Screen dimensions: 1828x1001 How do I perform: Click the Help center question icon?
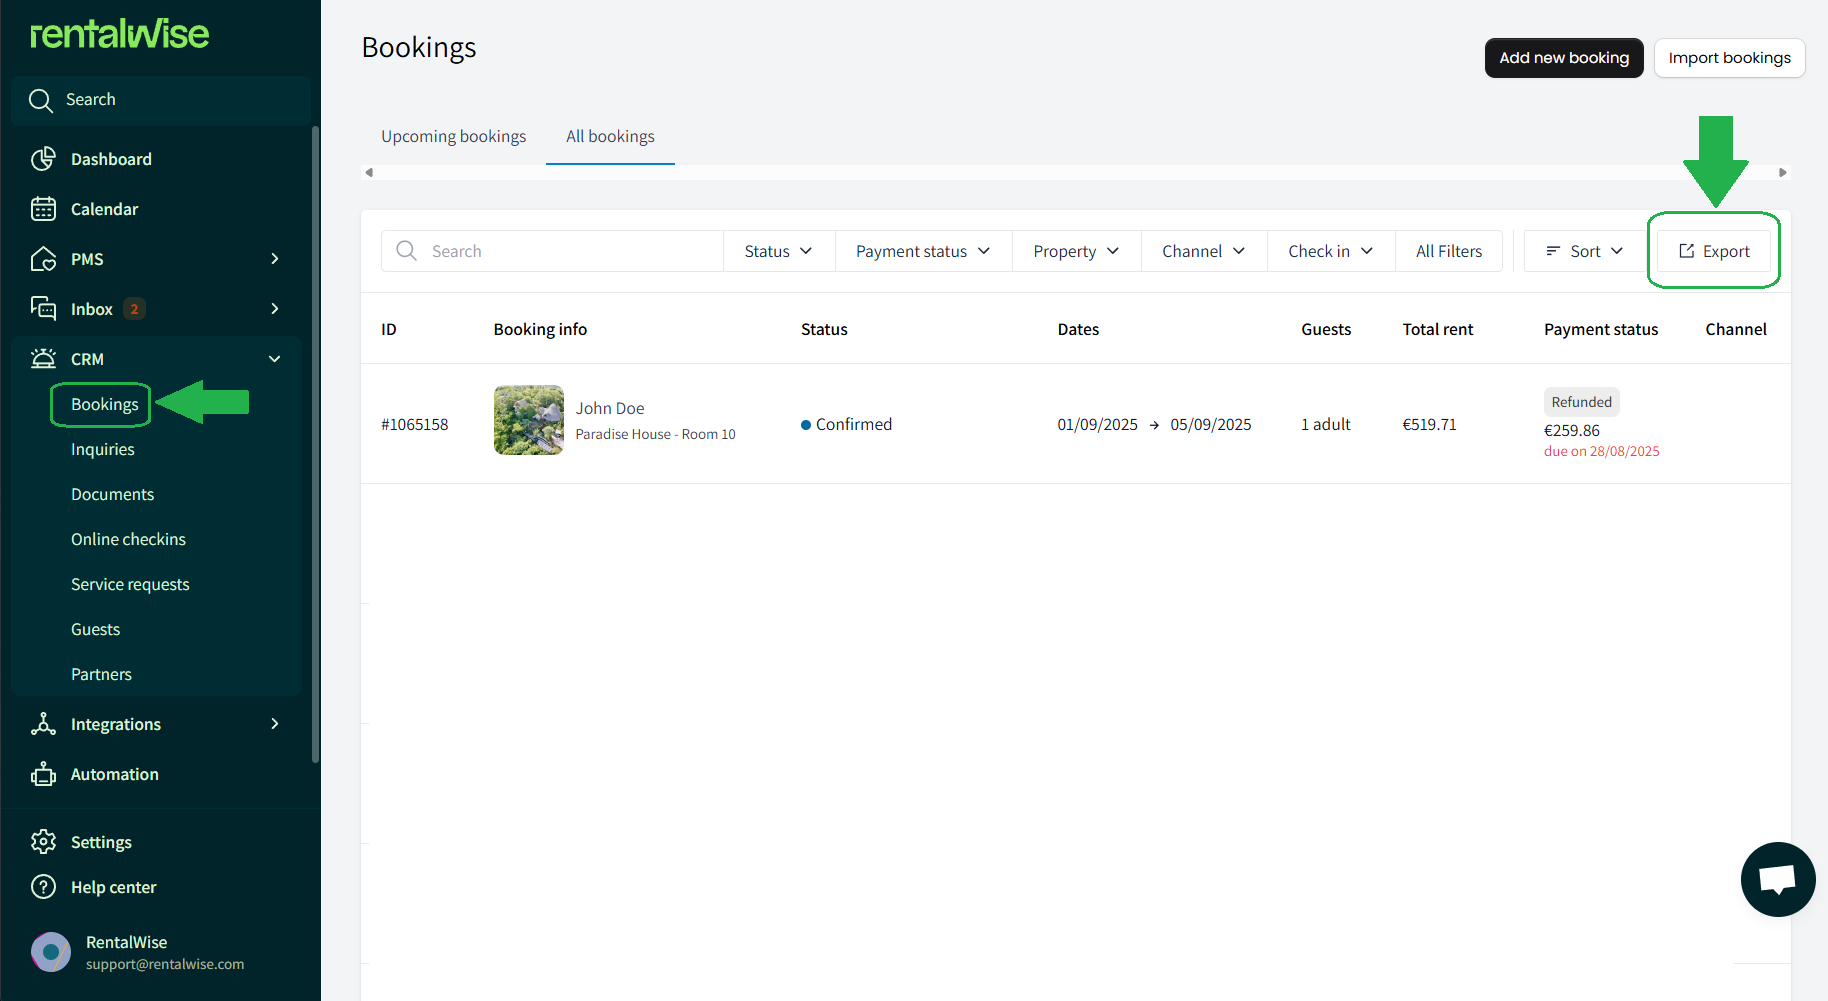click(x=43, y=887)
